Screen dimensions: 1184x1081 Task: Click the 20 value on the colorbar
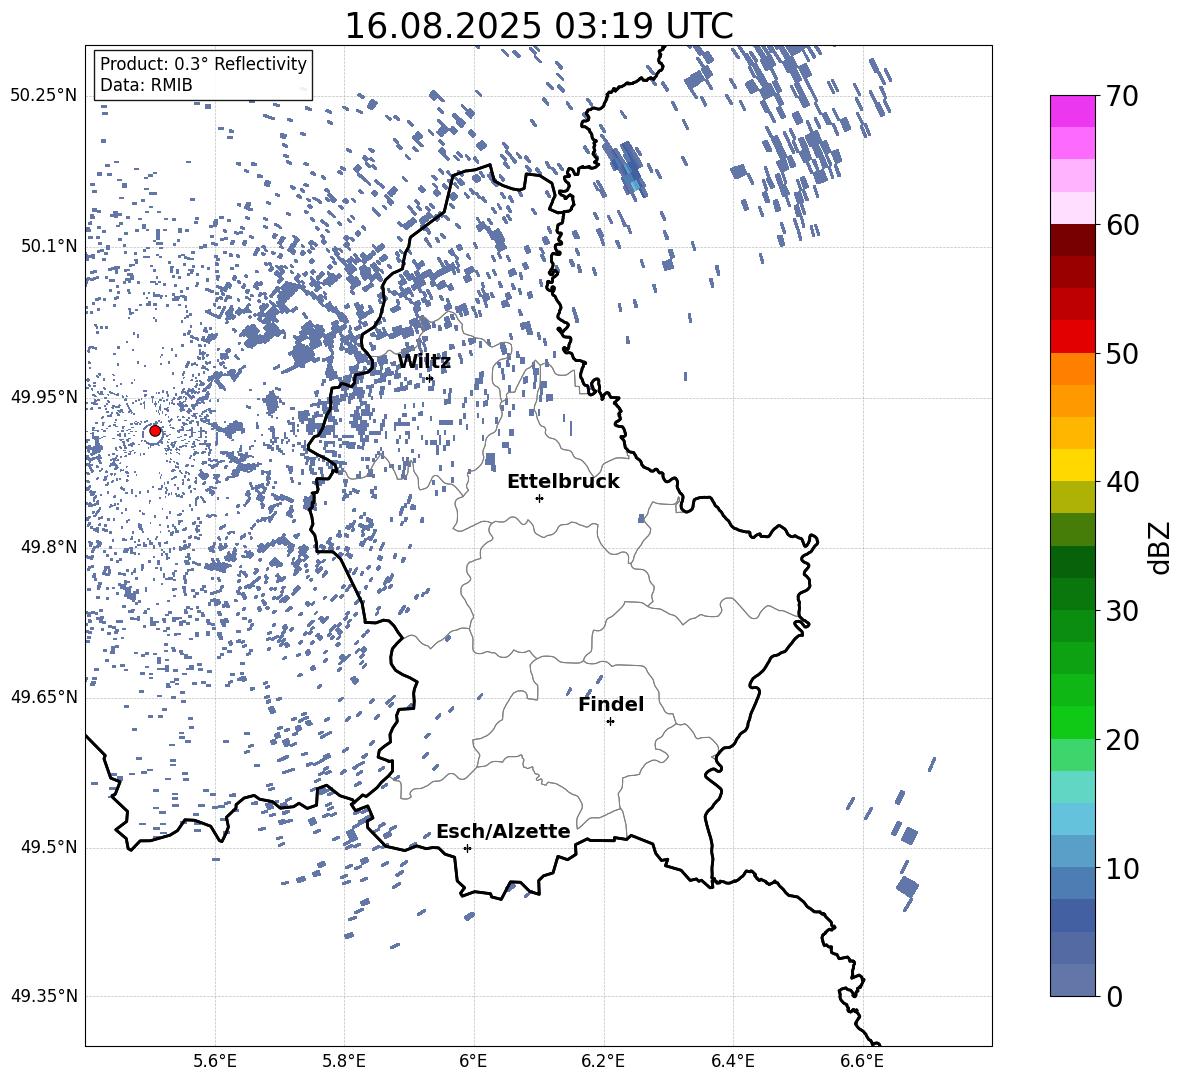coord(1122,740)
